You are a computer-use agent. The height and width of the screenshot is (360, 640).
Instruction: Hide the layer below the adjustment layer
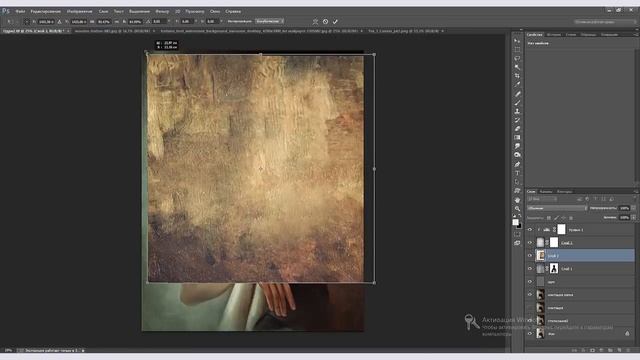[530, 242]
